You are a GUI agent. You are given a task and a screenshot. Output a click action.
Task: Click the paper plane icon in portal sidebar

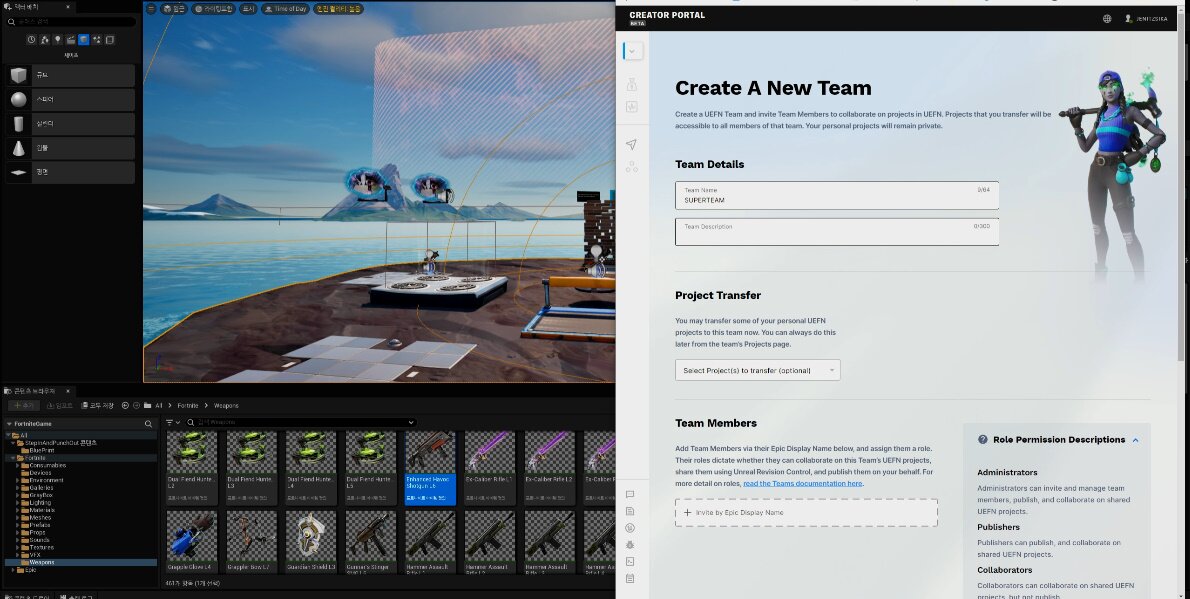631,145
